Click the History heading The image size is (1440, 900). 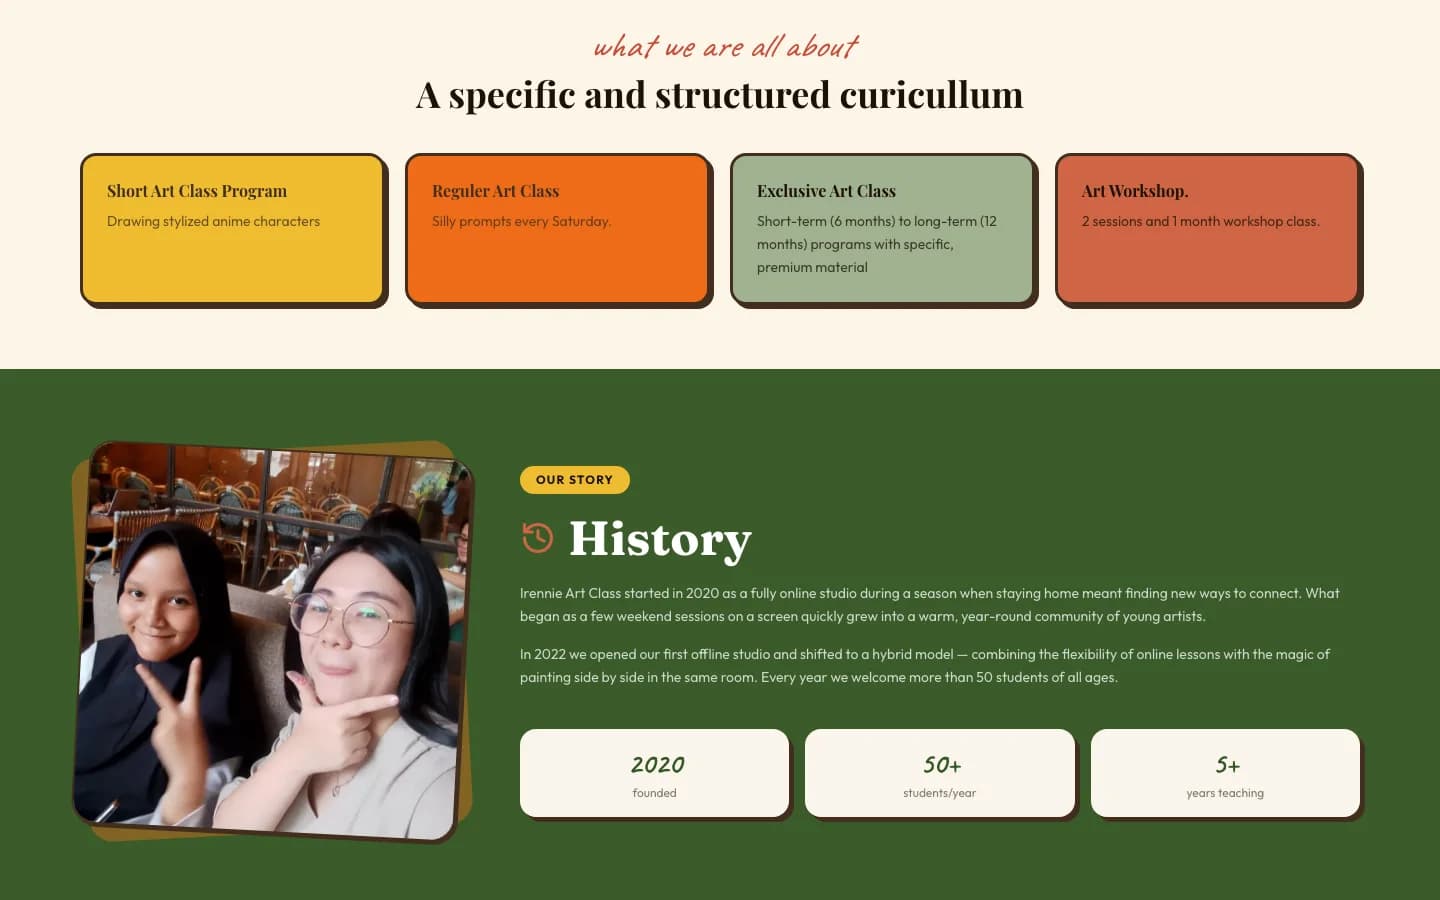tap(660, 539)
